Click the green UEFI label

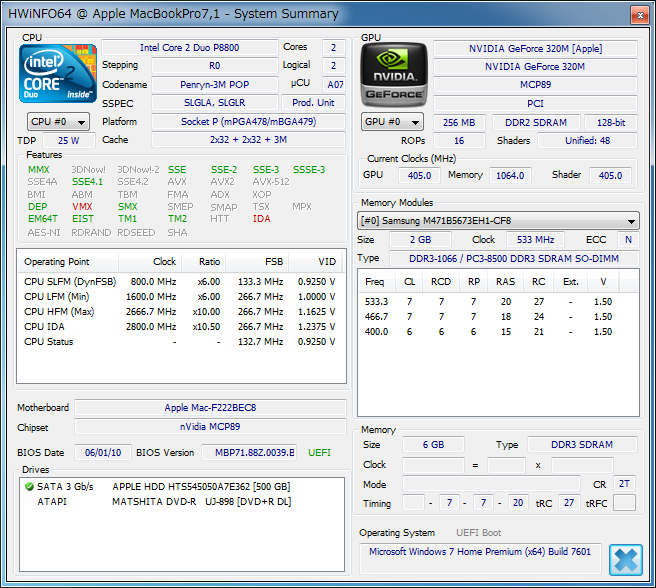pos(319,453)
